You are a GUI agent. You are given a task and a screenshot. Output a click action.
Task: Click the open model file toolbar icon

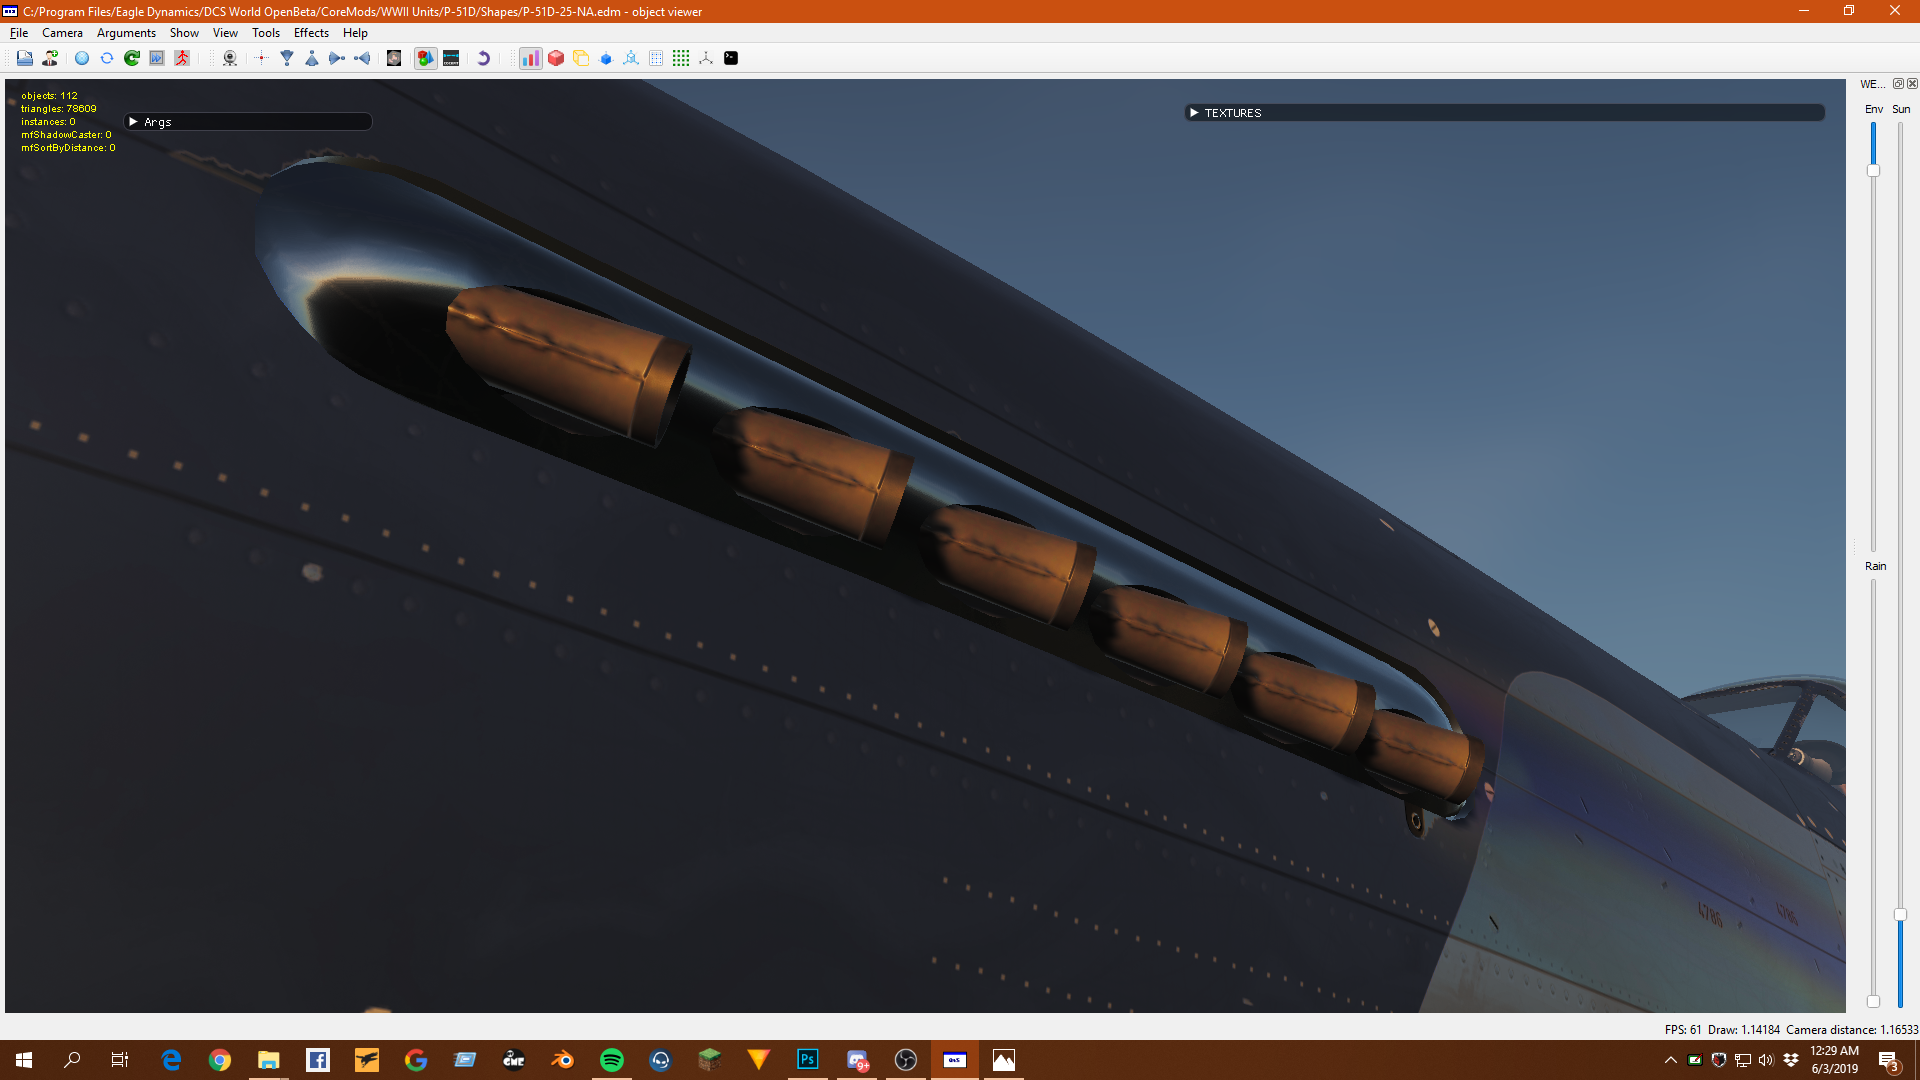[x=25, y=58]
